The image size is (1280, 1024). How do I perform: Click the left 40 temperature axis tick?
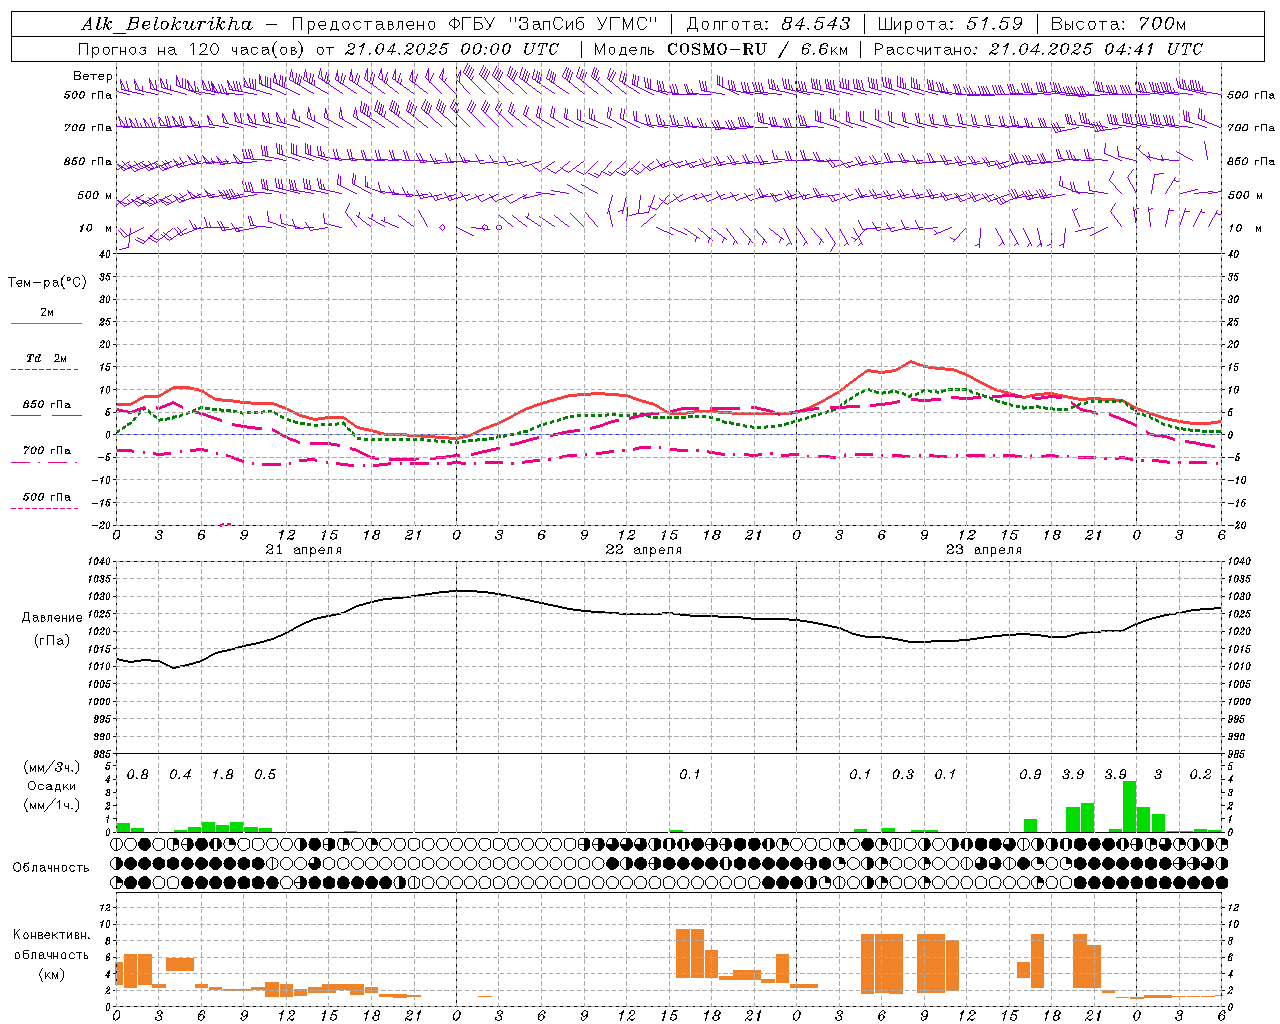(107, 254)
